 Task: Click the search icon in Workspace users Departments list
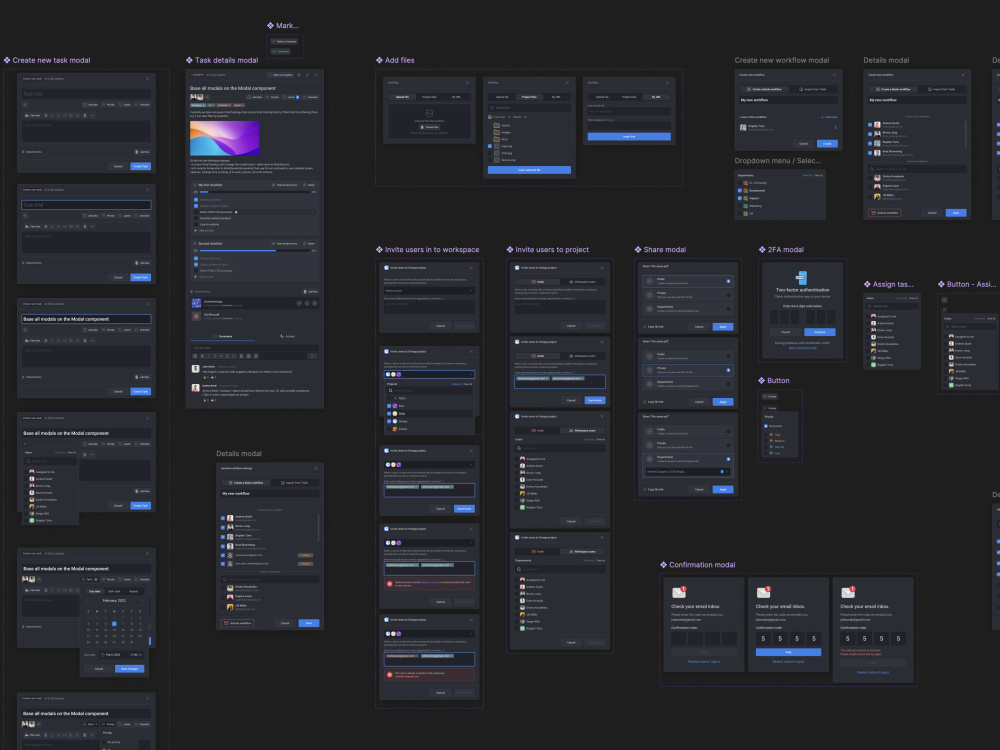pos(518,569)
